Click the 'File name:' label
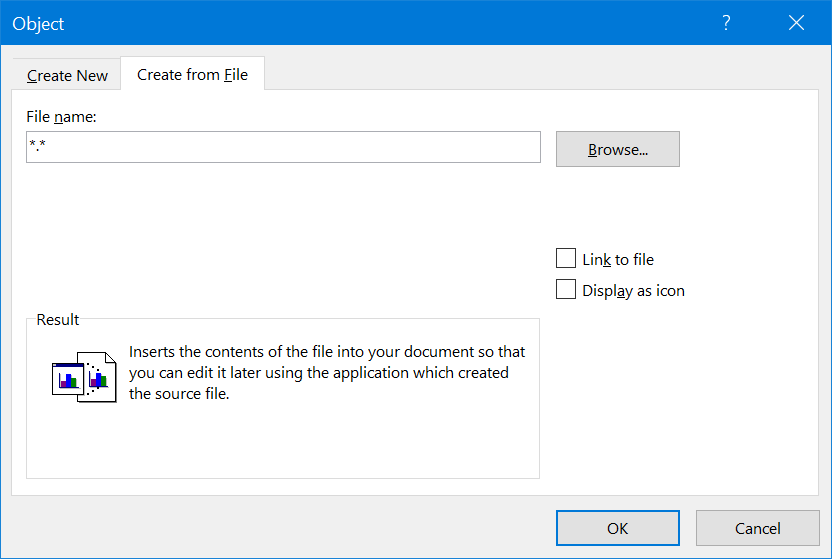Viewport: 832px width, 559px height. pyautogui.click(x=61, y=117)
